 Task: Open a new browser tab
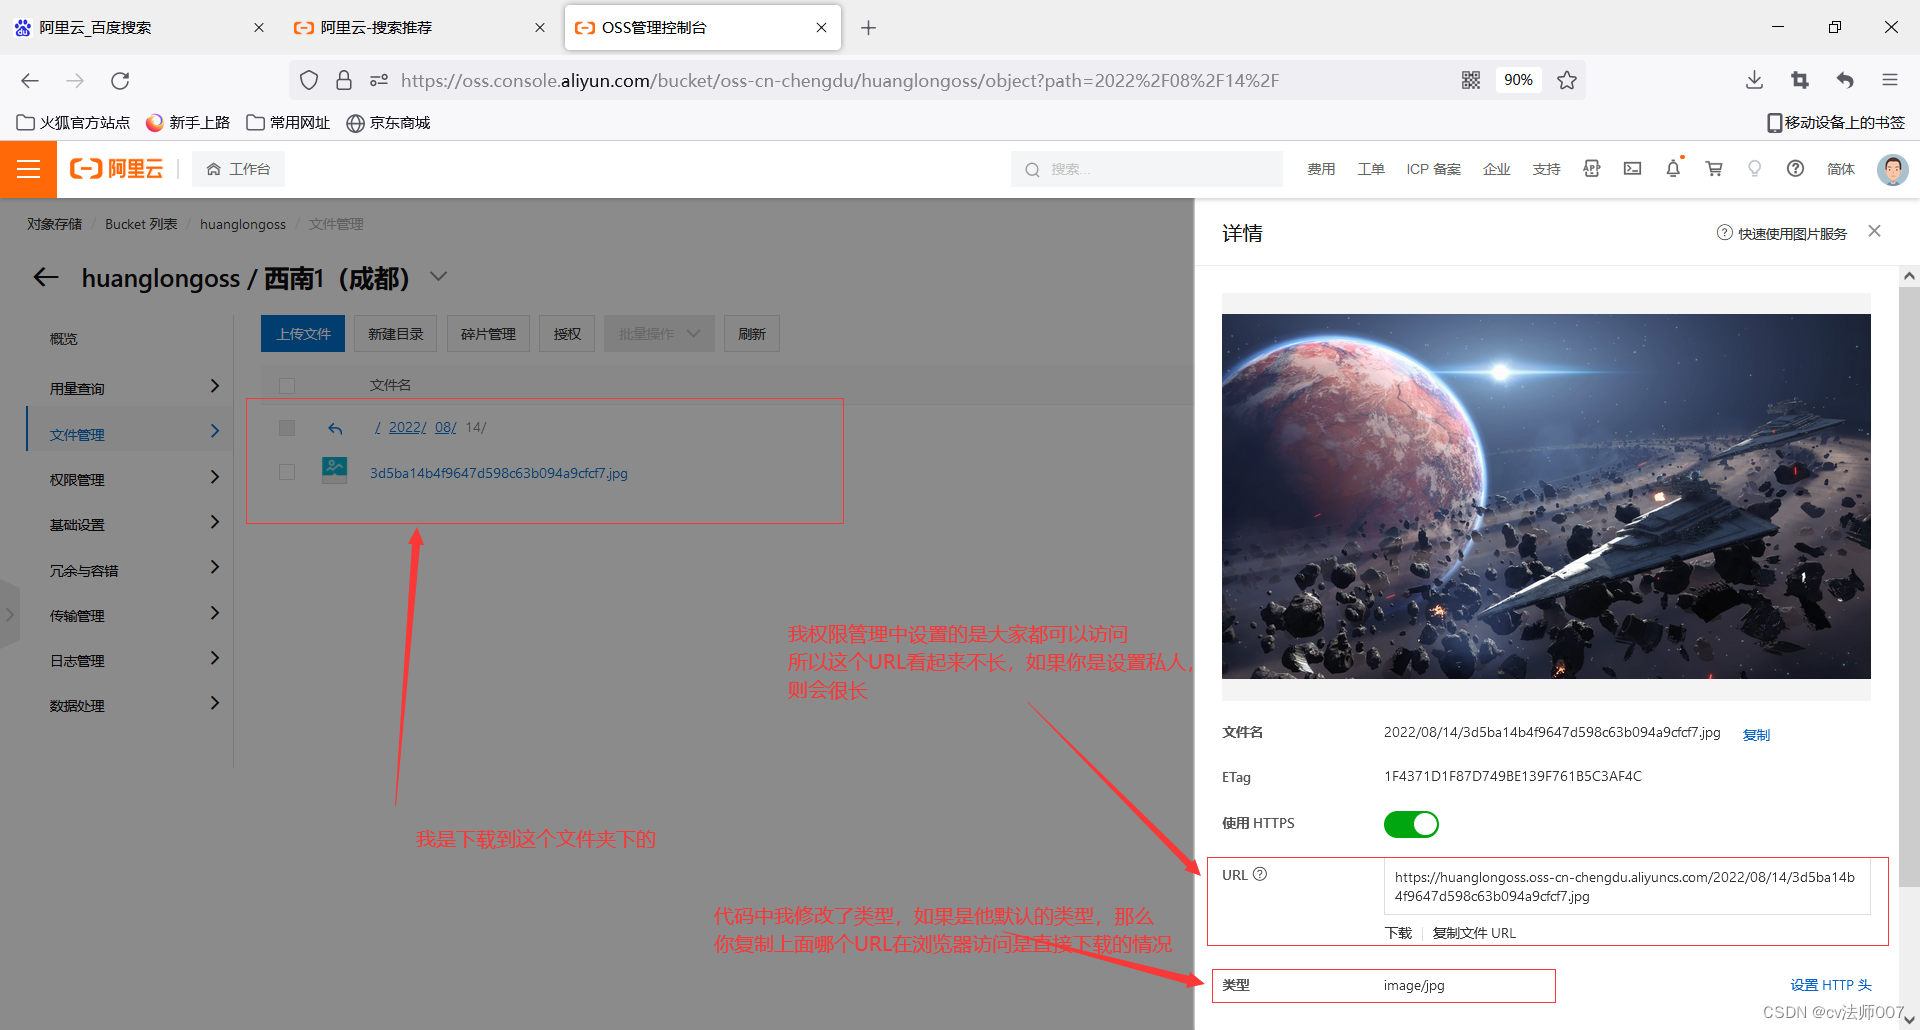868,28
